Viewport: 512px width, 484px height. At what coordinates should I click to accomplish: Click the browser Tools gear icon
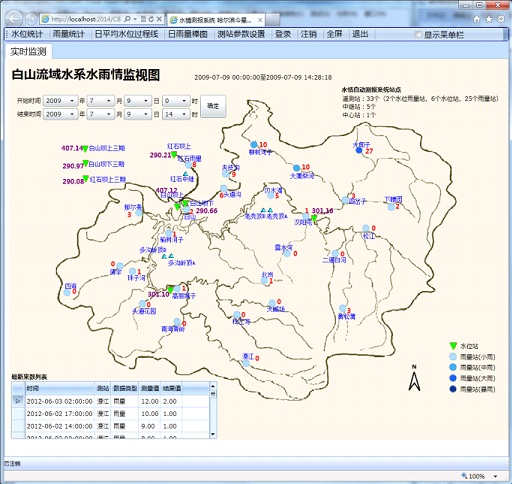(501, 19)
